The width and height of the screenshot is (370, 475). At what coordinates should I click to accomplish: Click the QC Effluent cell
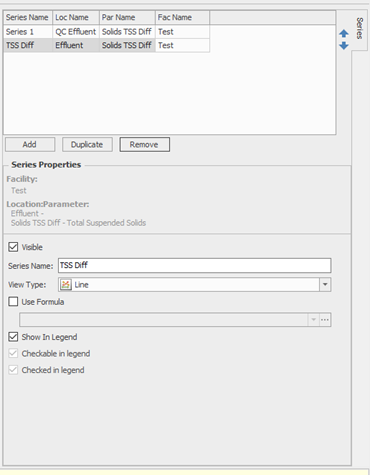[76, 32]
